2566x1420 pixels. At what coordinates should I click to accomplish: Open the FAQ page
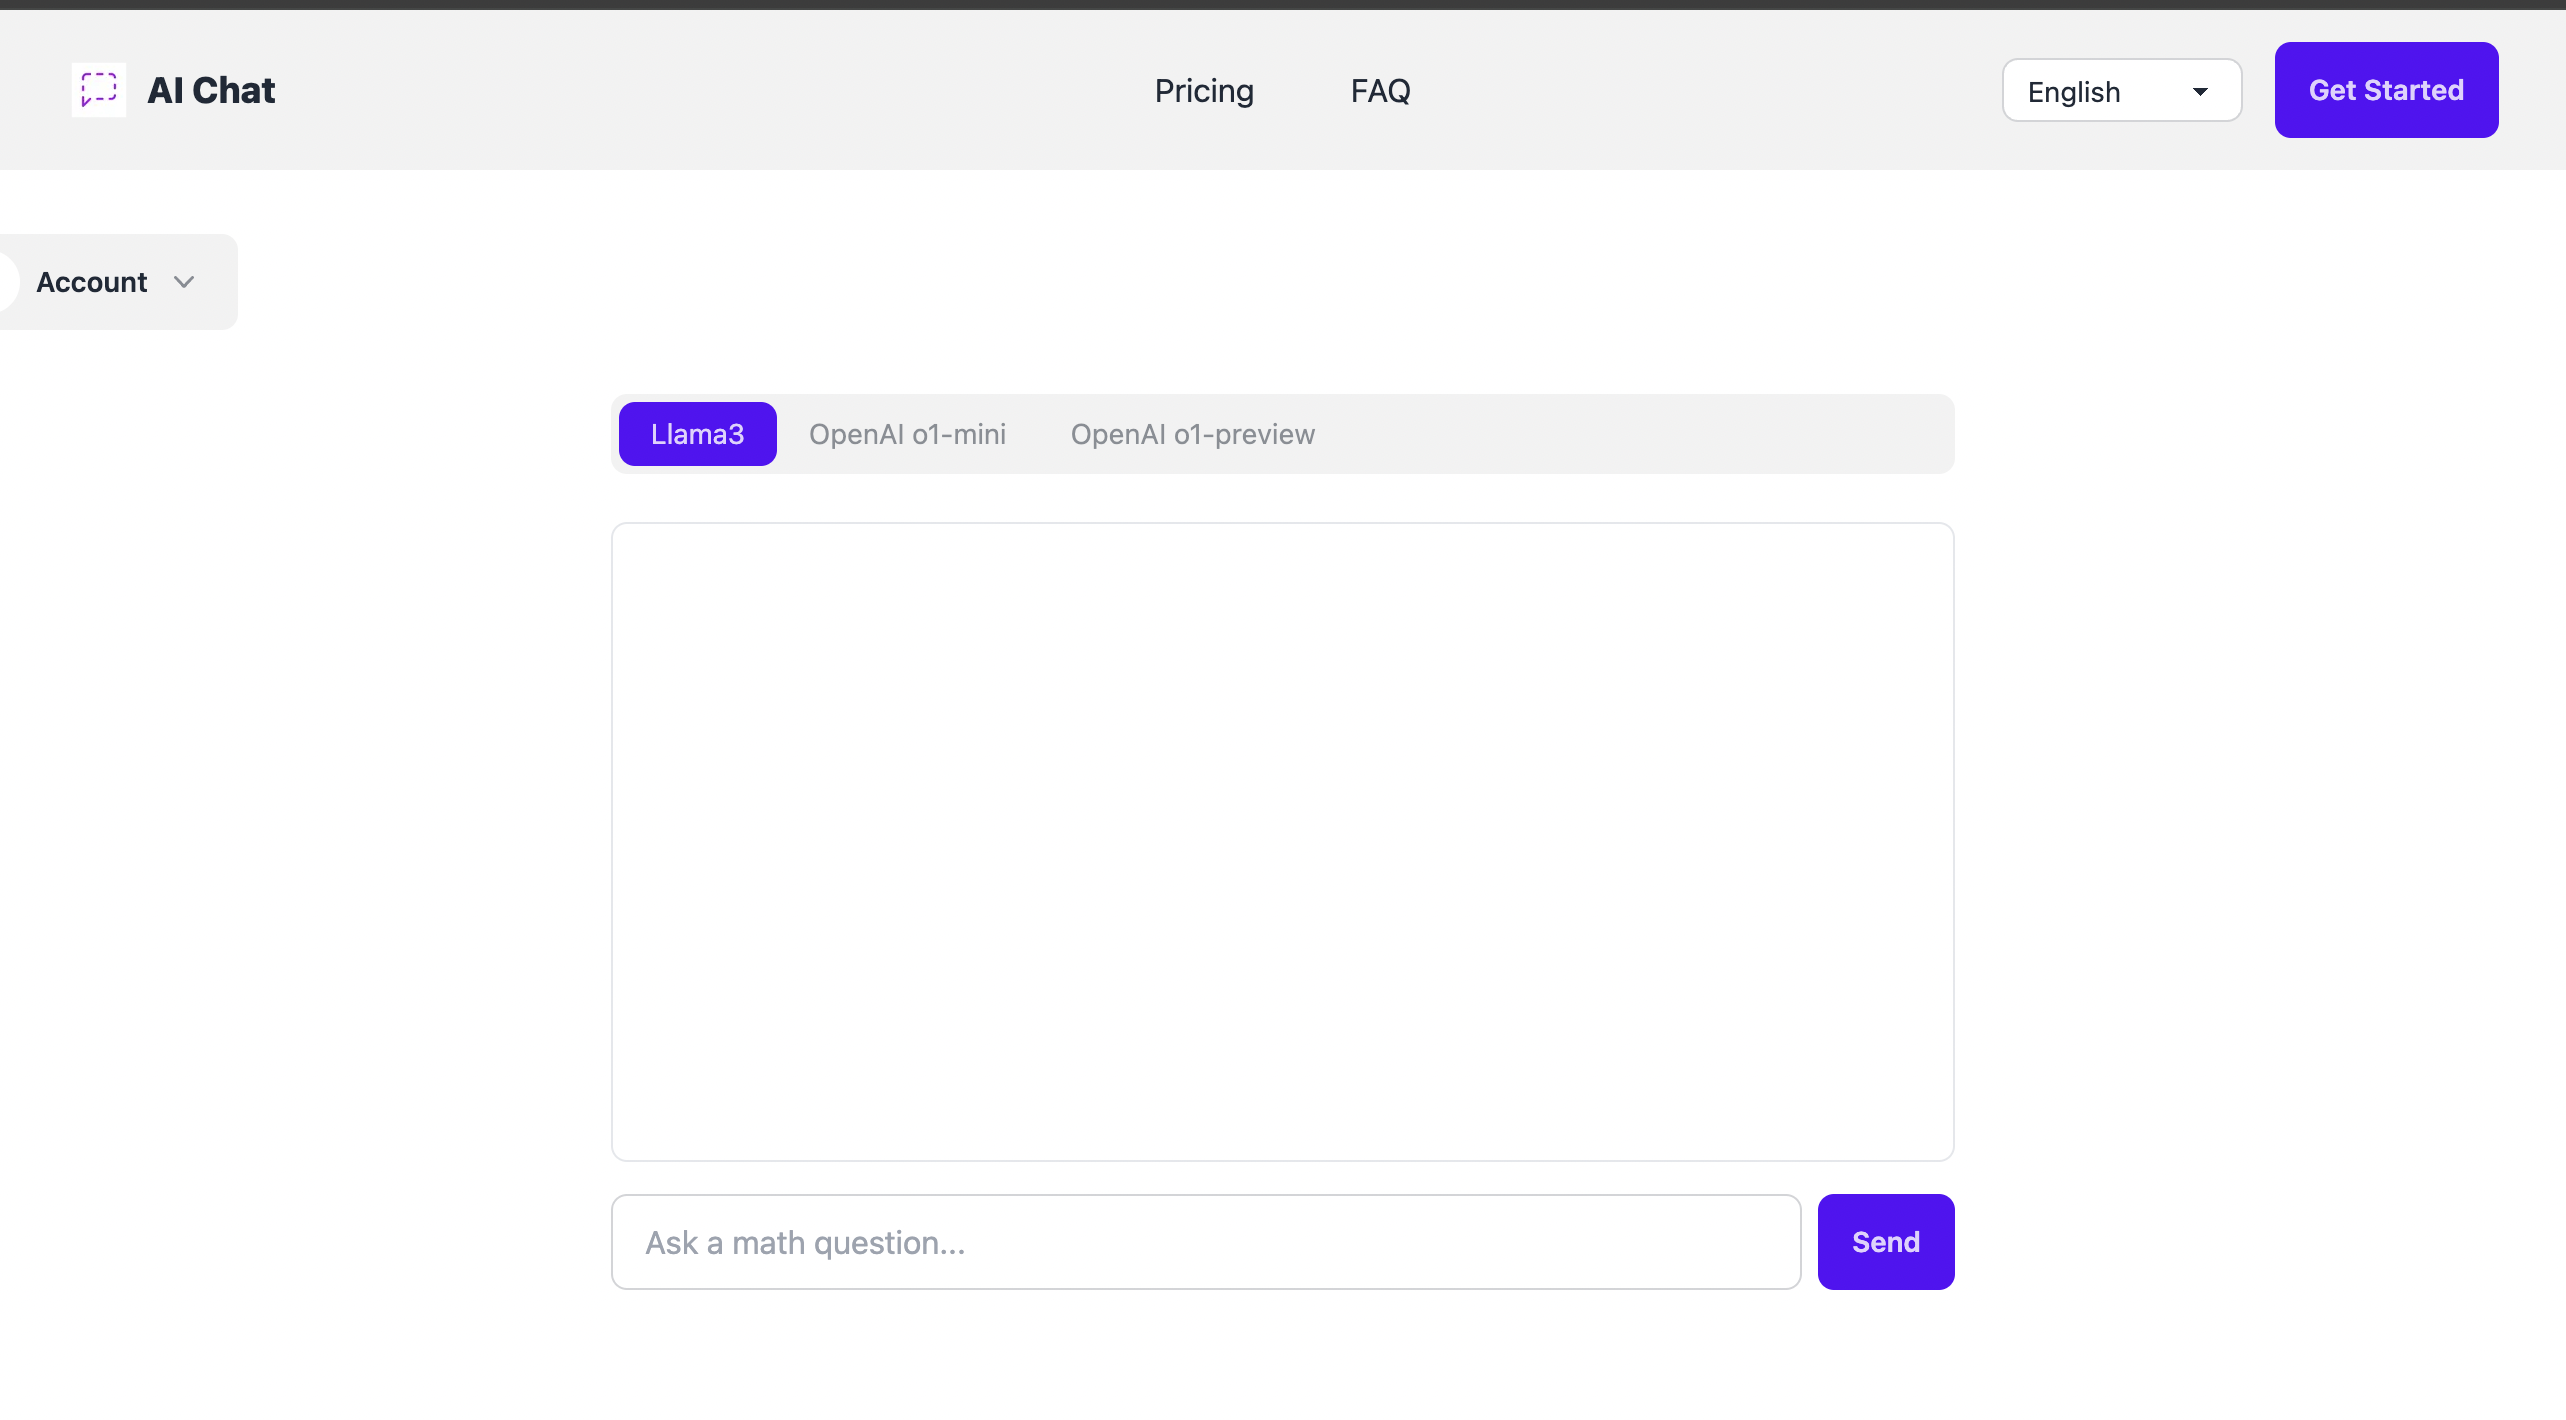[1380, 90]
